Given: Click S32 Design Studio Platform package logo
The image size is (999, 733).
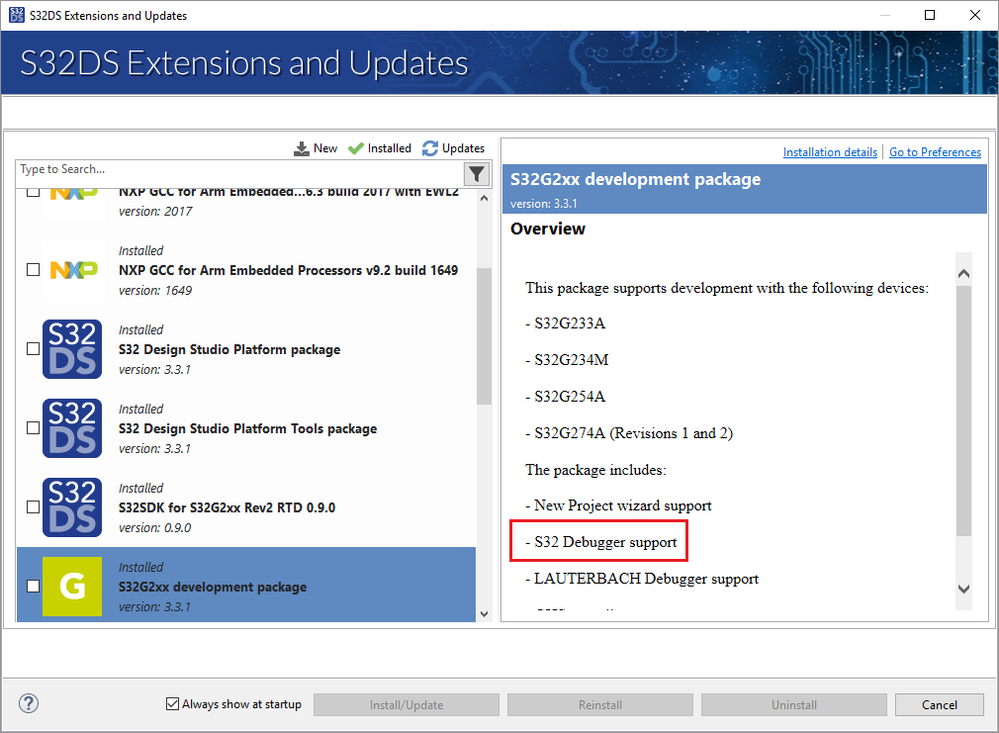Looking at the screenshot, I should pyautogui.click(x=72, y=349).
